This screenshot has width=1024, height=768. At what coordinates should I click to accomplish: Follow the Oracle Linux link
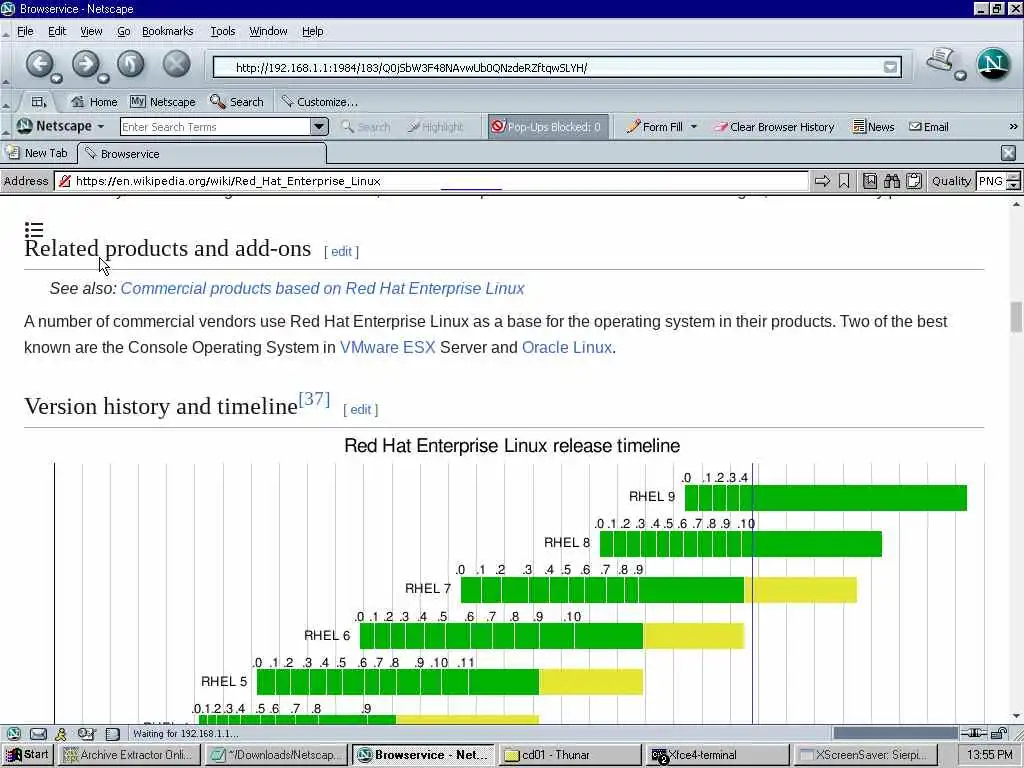(x=567, y=347)
